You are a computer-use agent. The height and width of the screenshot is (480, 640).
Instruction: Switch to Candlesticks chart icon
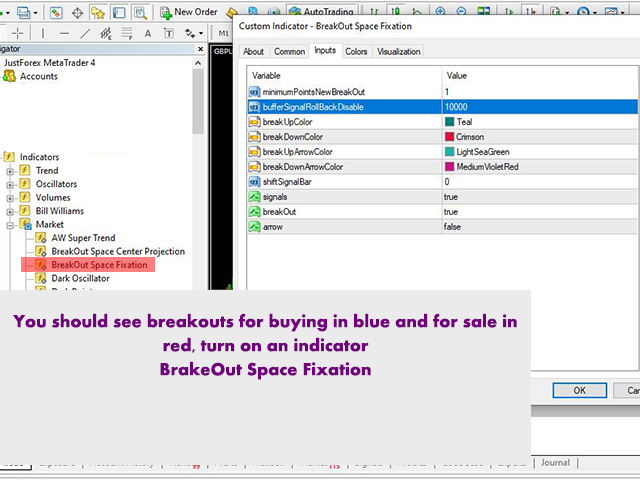[396, 11]
